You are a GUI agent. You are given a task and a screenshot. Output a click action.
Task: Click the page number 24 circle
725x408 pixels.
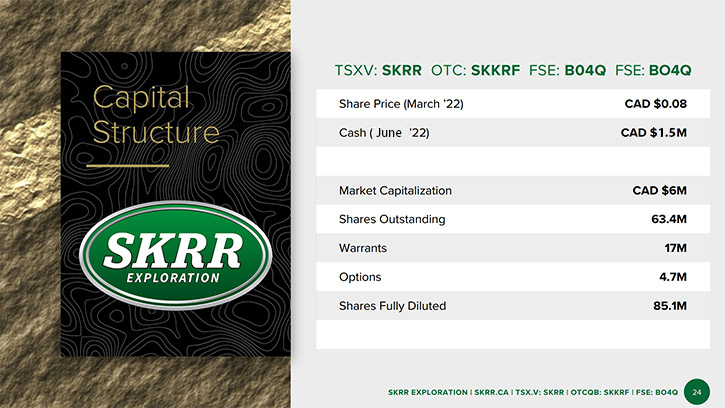point(696,392)
